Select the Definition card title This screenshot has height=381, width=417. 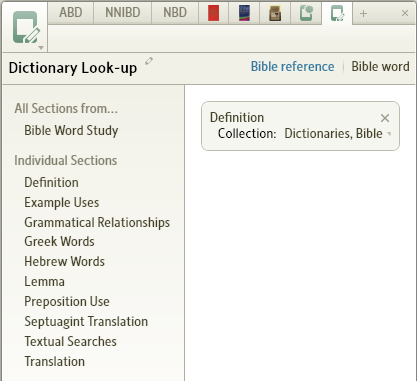[x=237, y=117]
